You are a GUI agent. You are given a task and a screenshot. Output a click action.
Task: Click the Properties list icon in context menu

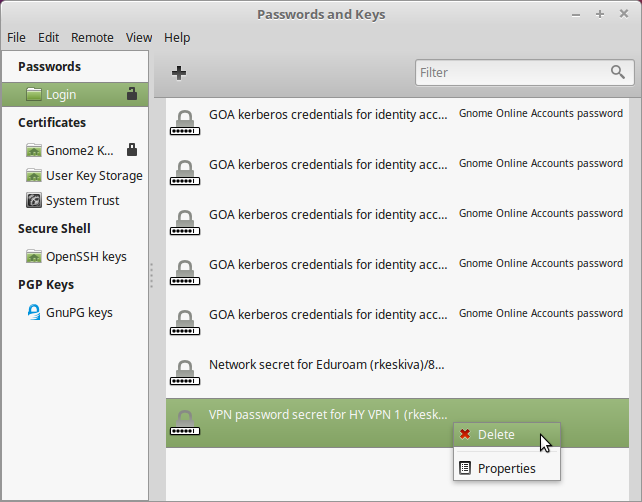click(x=465, y=468)
